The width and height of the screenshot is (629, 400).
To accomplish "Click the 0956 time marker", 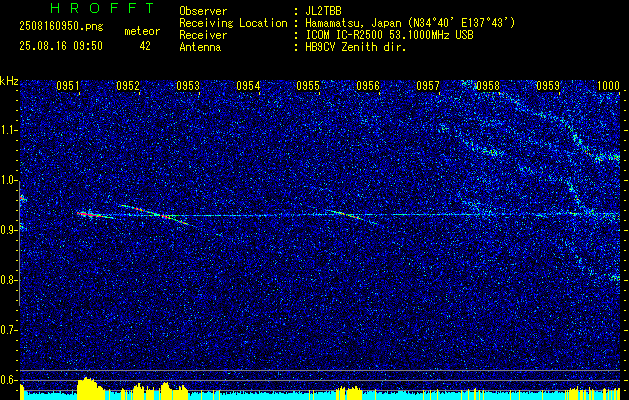I will point(368,86).
